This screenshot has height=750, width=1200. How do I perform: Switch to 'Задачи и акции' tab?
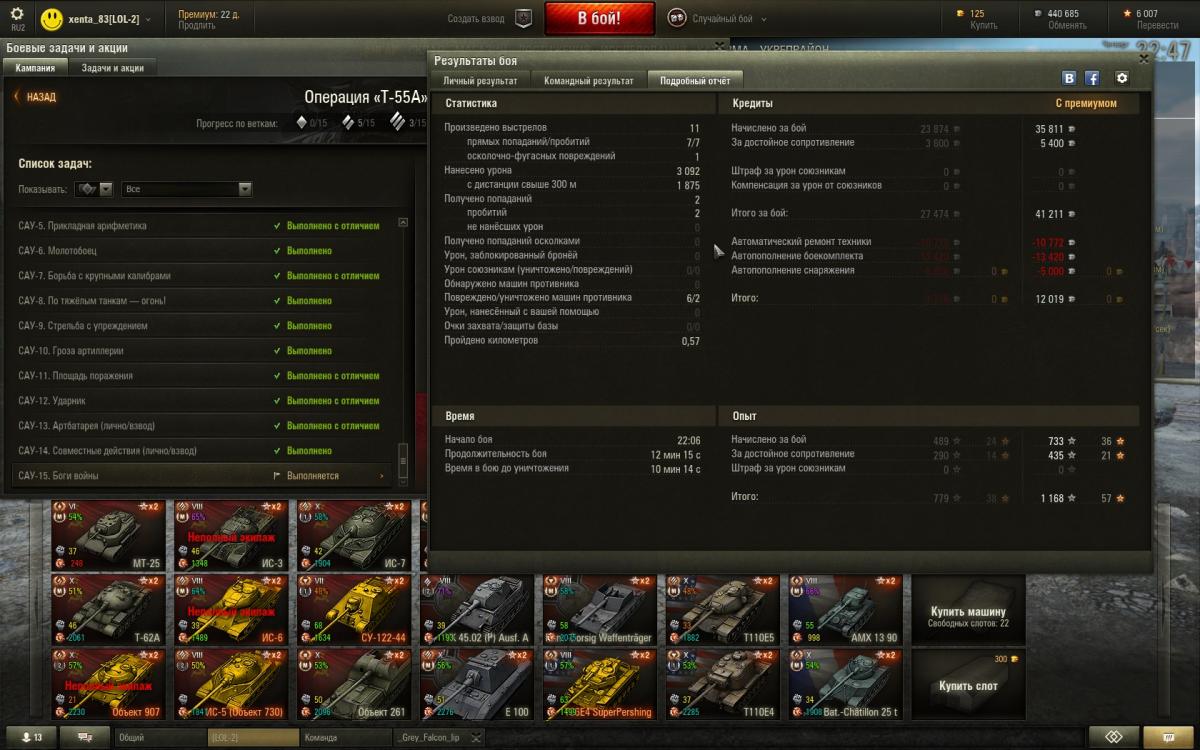112,68
